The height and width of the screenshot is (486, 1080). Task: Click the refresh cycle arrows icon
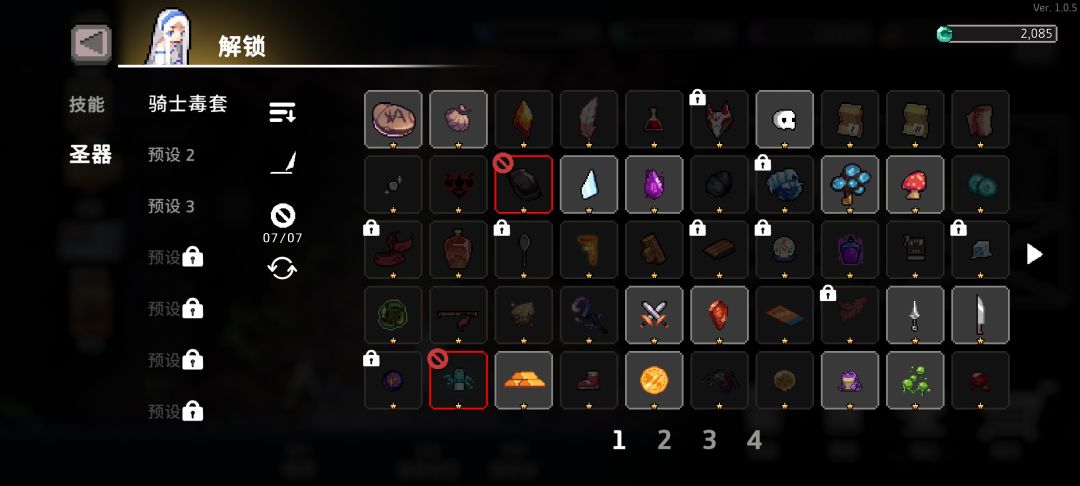click(x=282, y=268)
